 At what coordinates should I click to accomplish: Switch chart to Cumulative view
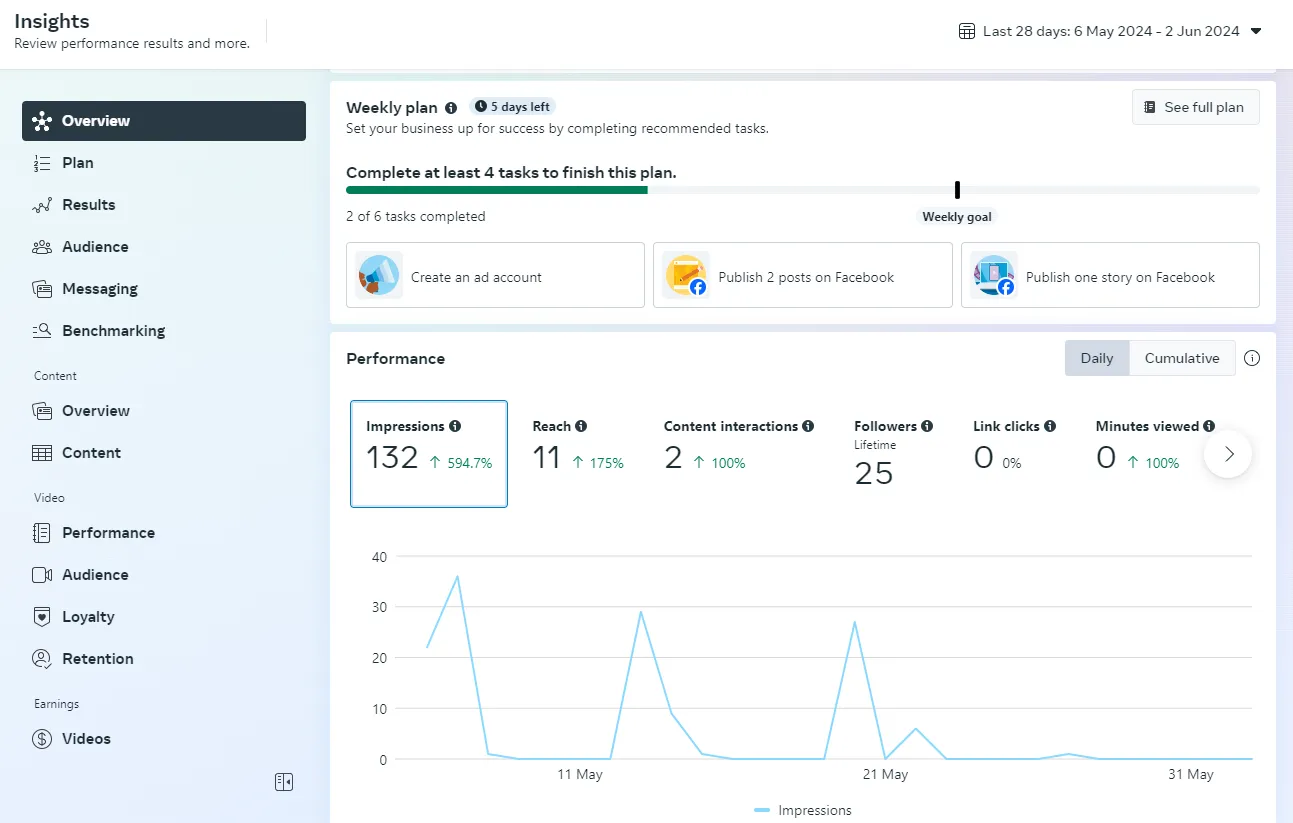point(1181,358)
